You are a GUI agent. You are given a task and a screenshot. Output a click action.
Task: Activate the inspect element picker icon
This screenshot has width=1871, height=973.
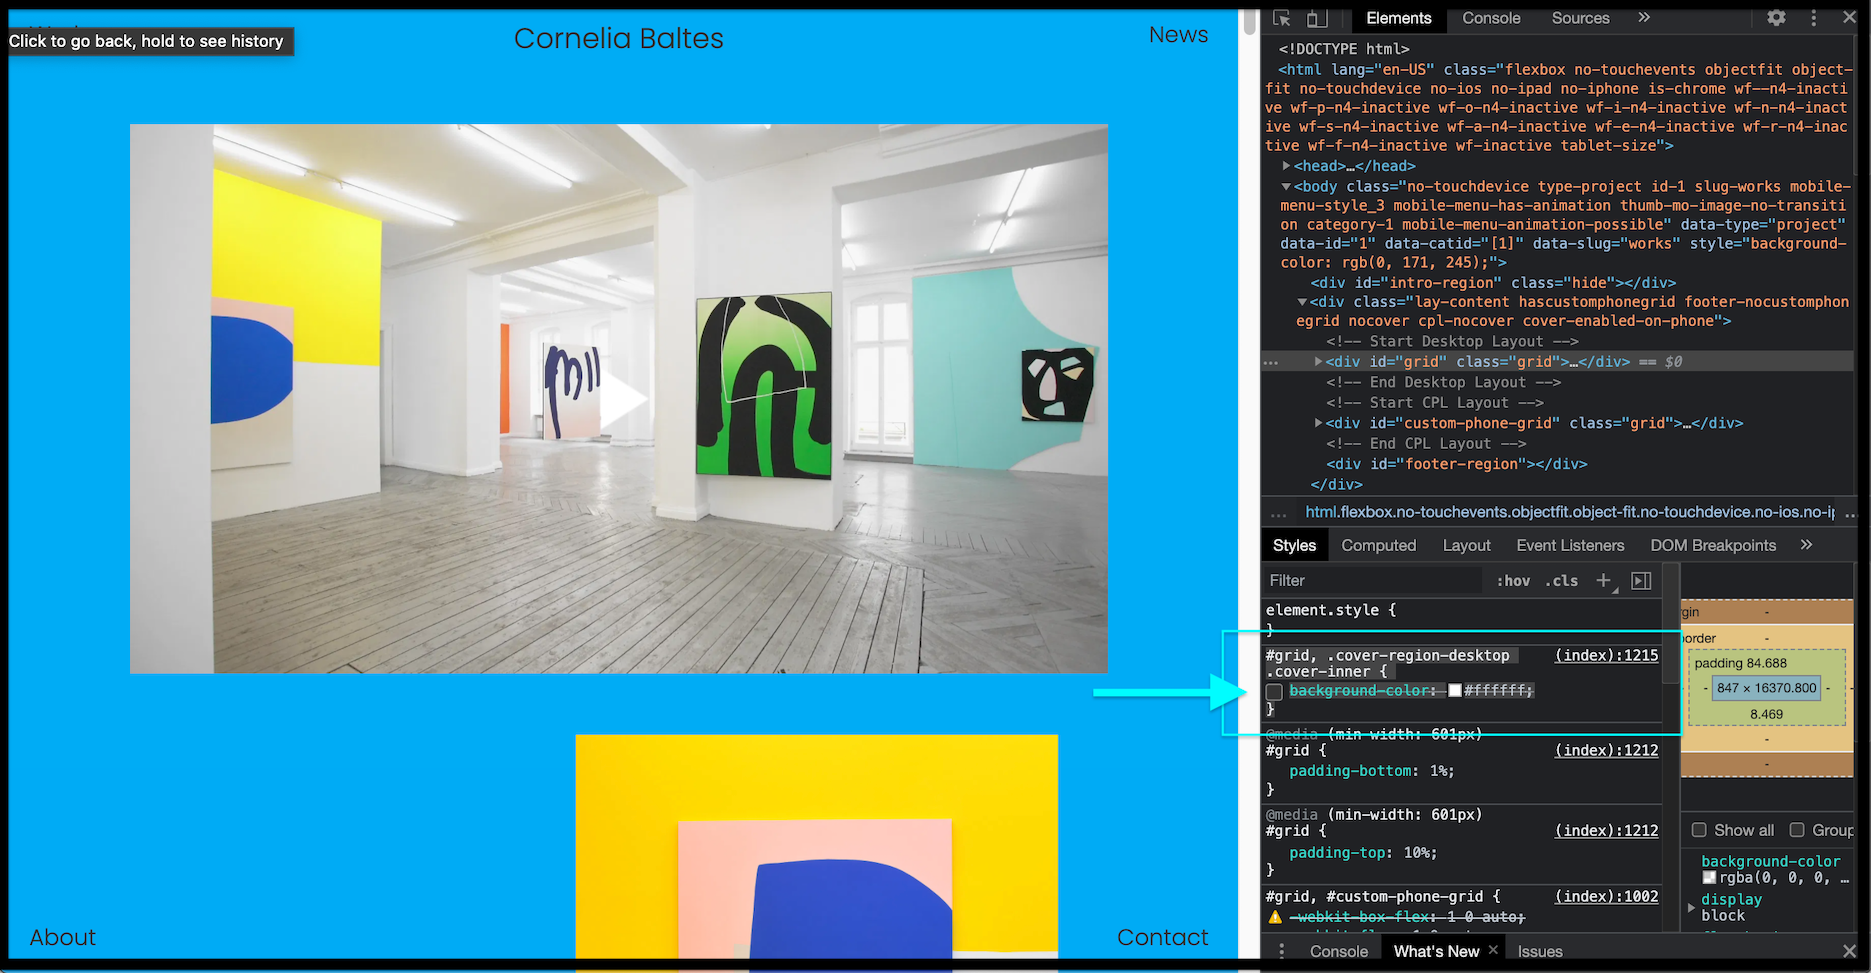tap(1282, 18)
